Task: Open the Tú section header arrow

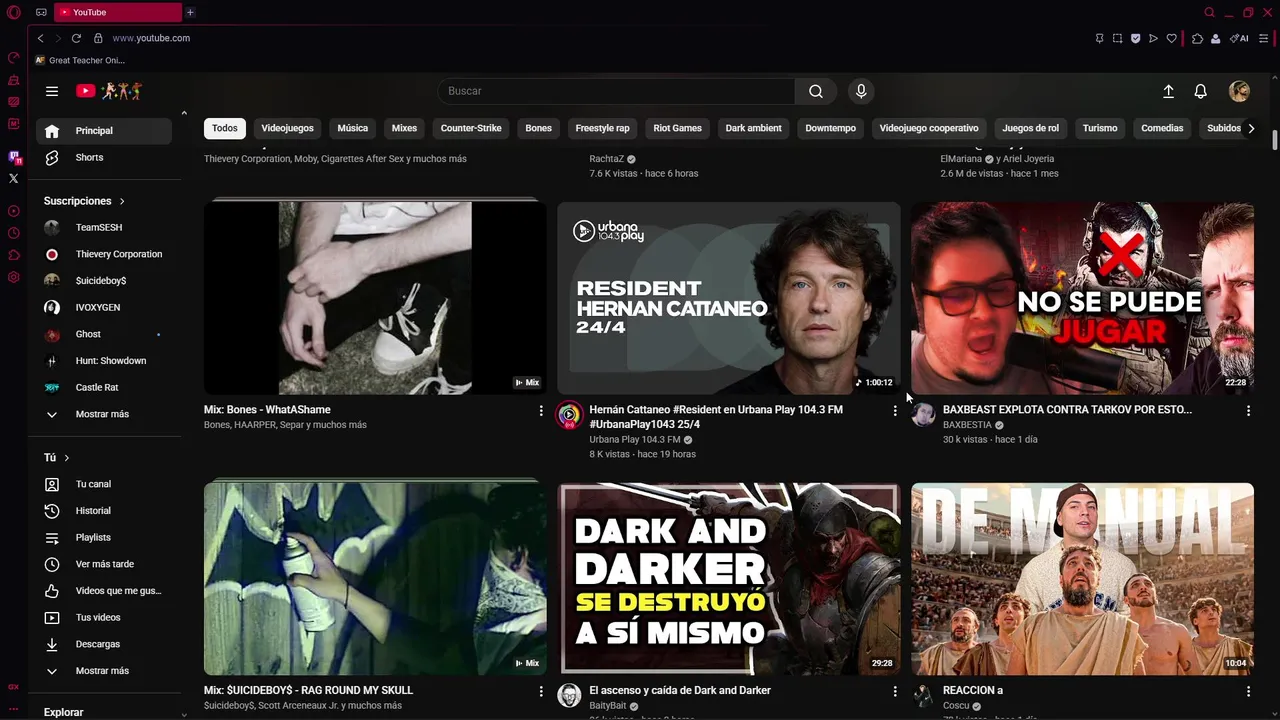Action: point(67,458)
